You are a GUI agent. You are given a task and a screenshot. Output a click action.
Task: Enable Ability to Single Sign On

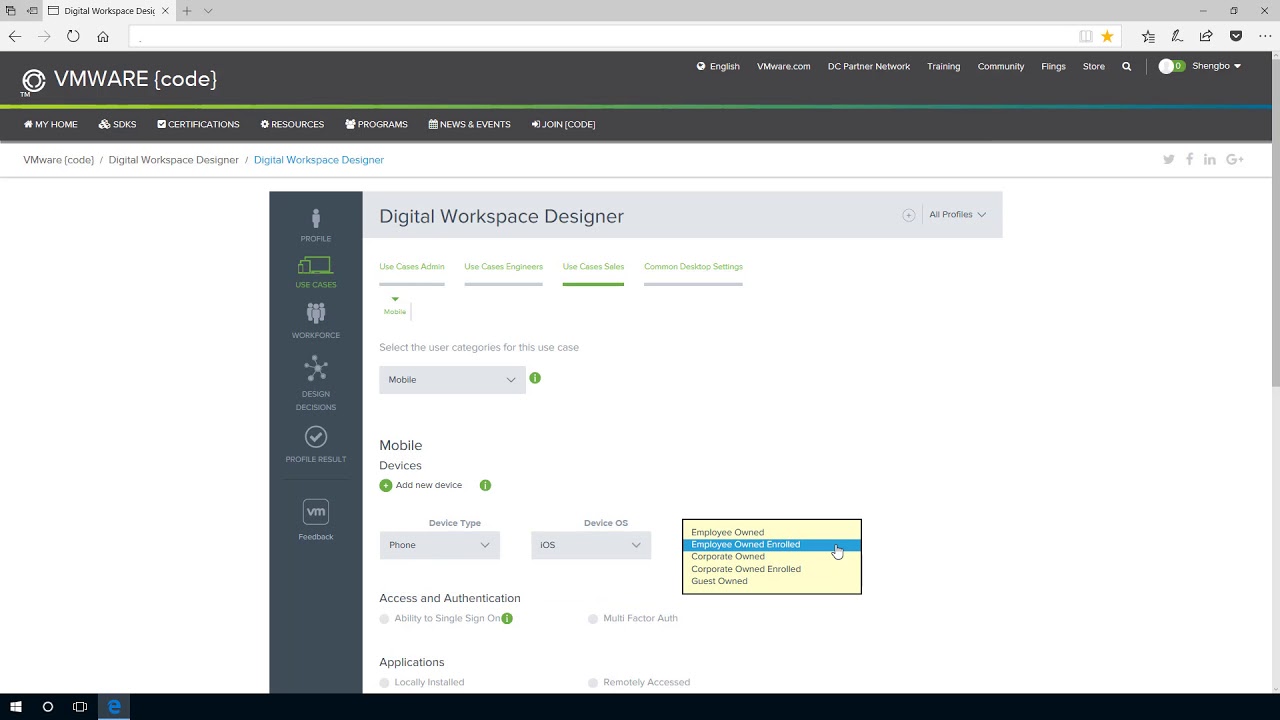[385, 619]
